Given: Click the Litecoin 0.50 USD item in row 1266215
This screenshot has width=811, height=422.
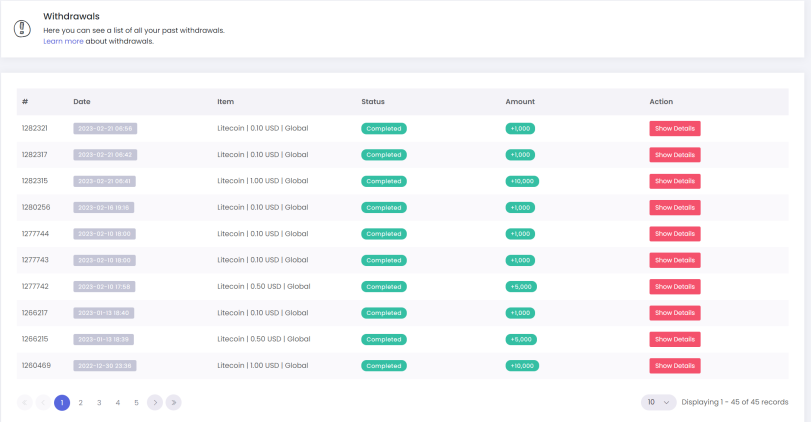Looking at the screenshot, I should click(x=264, y=339).
